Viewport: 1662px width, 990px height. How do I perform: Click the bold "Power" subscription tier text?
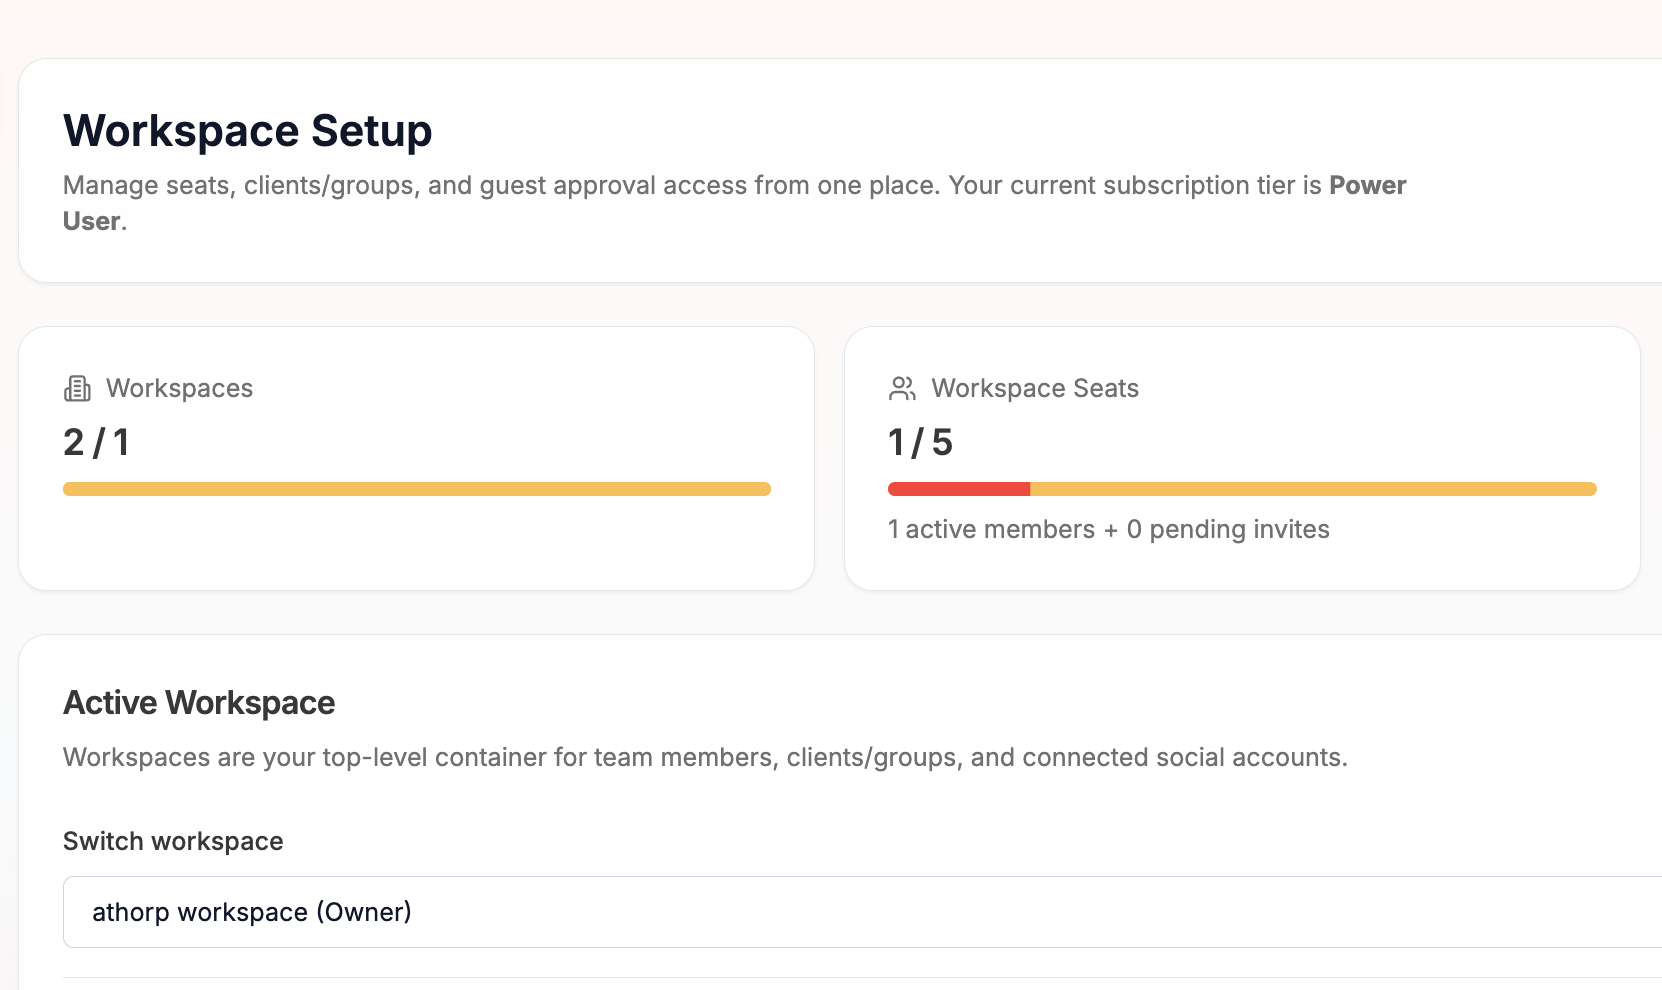tap(1367, 185)
